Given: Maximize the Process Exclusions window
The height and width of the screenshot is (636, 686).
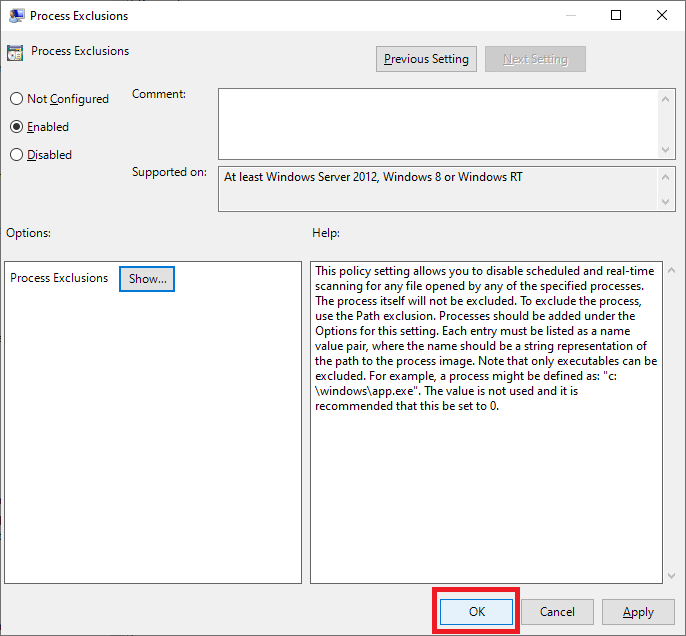Looking at the screenshot, I should tap(616, 16).
